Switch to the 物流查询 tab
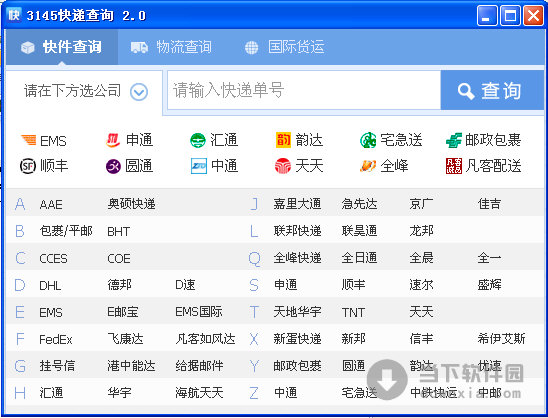Image resolution: width=548 pixels, height=418 pixels. (x=171, y=47)
